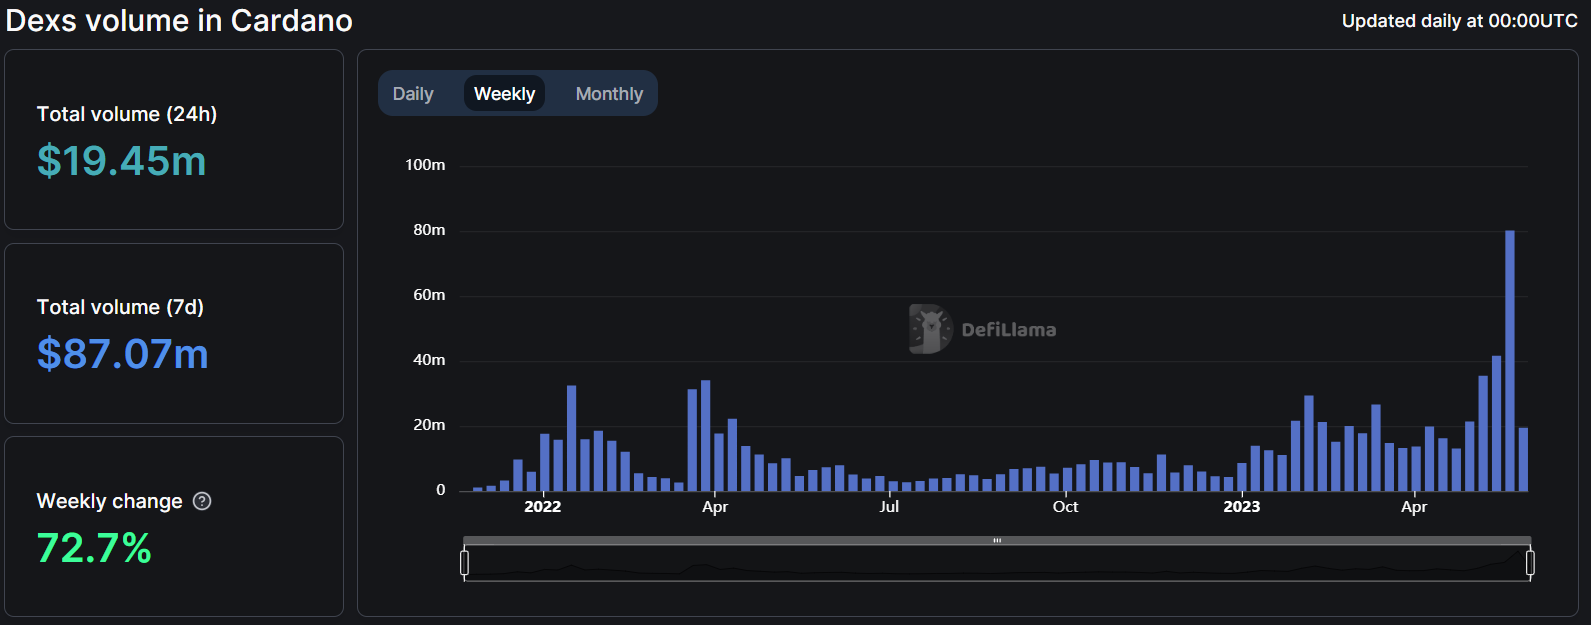The width and height of the screenshot is (1591, 625).
Task: Click the tallest 80m volume bar
Action: [x=1510, y=361]
